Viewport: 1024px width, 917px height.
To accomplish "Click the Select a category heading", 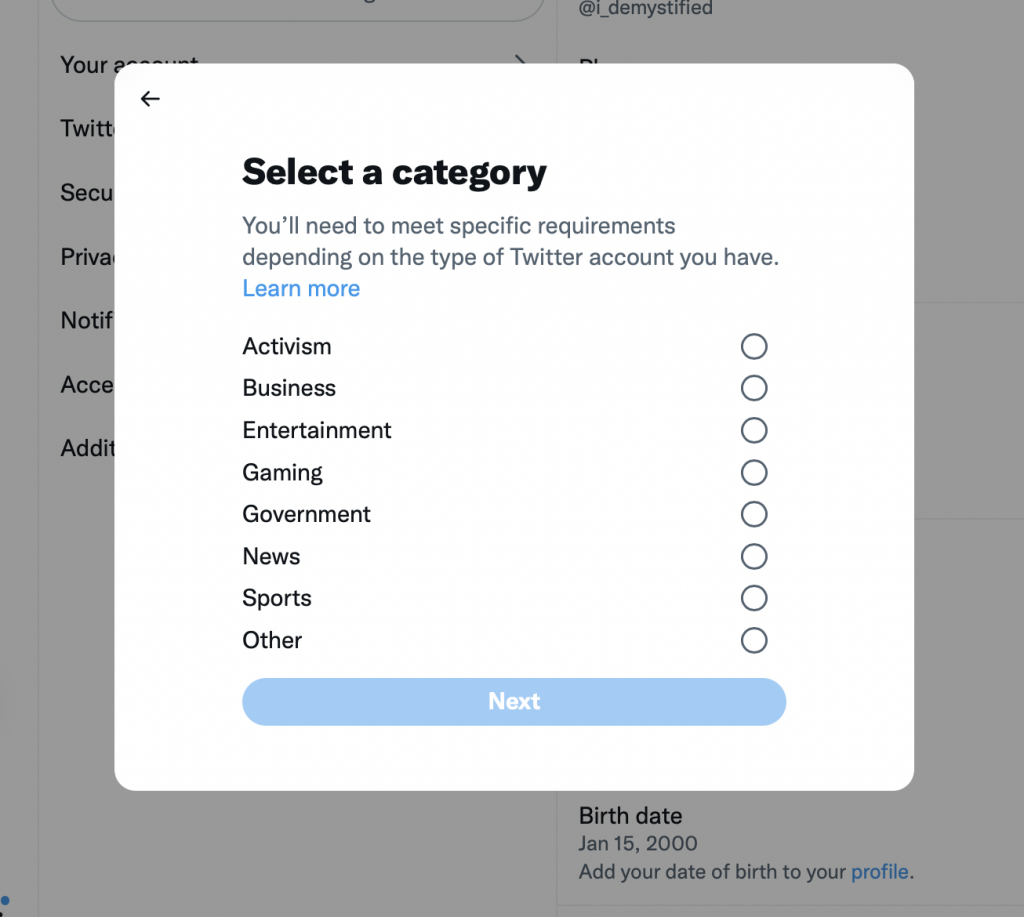I will point(394,172).
